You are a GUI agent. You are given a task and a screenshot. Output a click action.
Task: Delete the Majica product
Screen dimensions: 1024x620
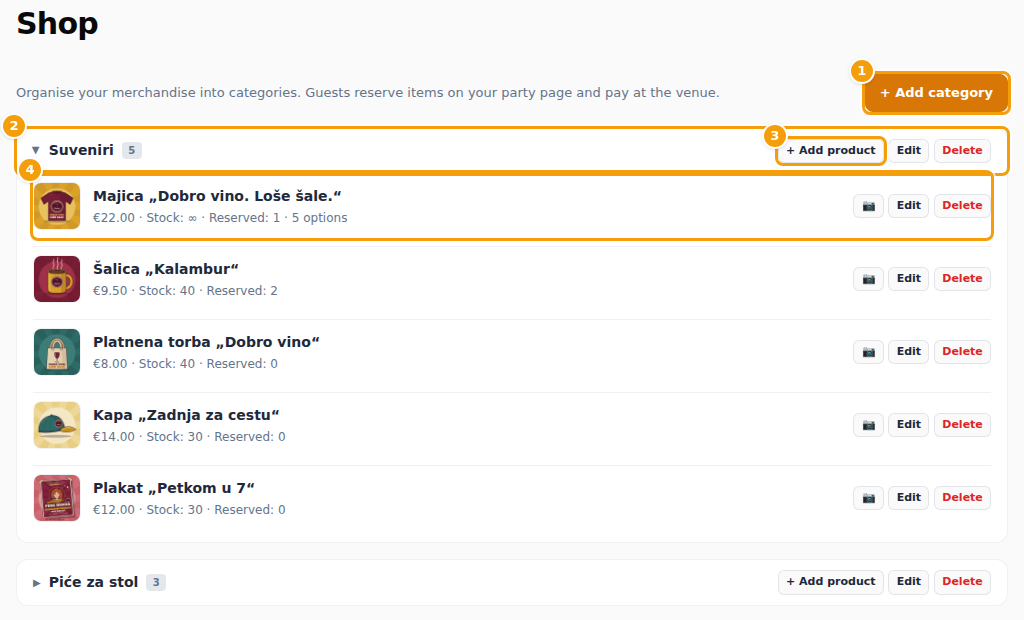click(962, 206)
